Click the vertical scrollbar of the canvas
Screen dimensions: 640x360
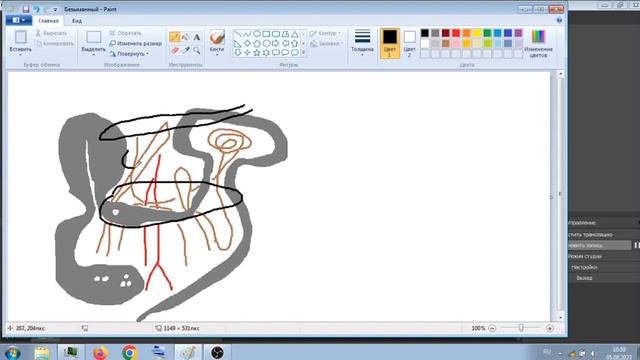560,195
